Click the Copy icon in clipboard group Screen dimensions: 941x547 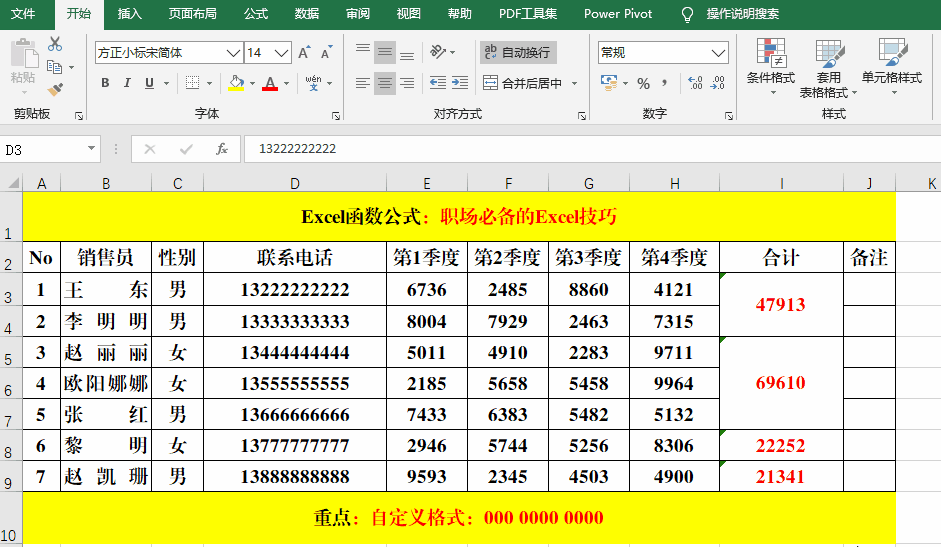pyautogui.click(x=55, y=67)
